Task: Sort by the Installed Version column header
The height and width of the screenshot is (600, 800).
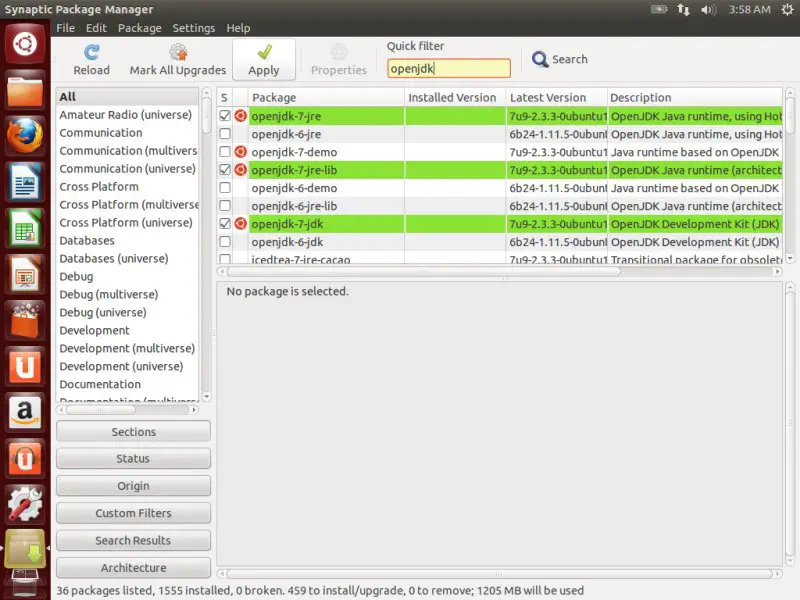Action: (x=455, y=97)
